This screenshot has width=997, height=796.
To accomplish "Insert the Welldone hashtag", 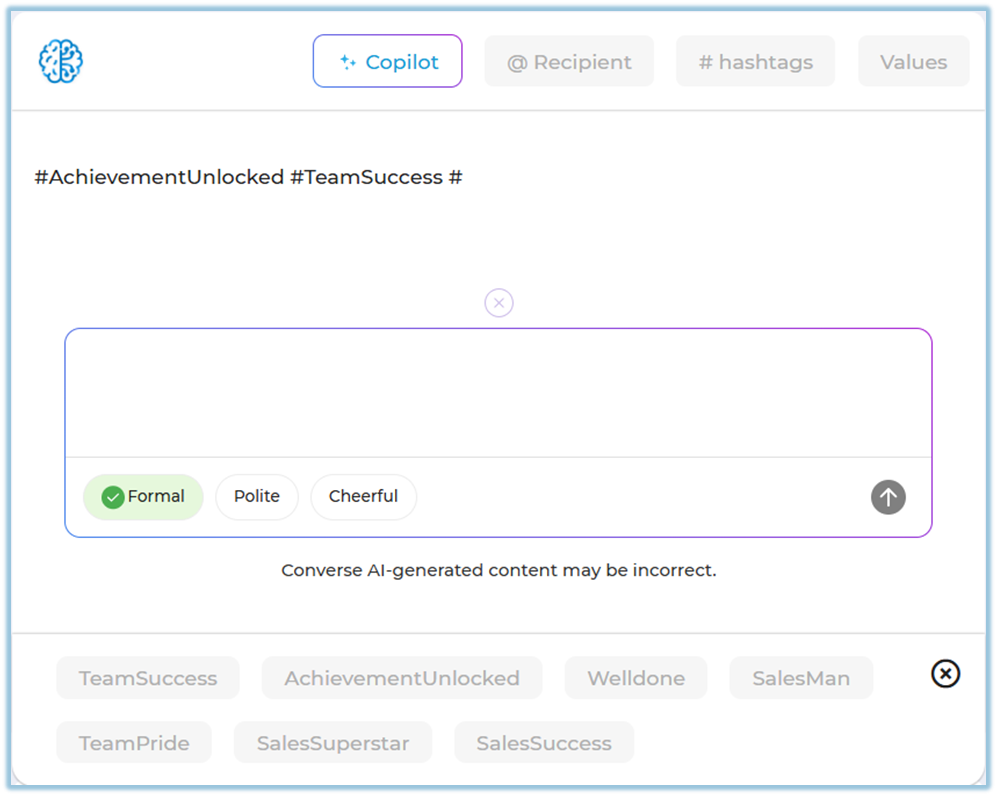I will (636, 678).
